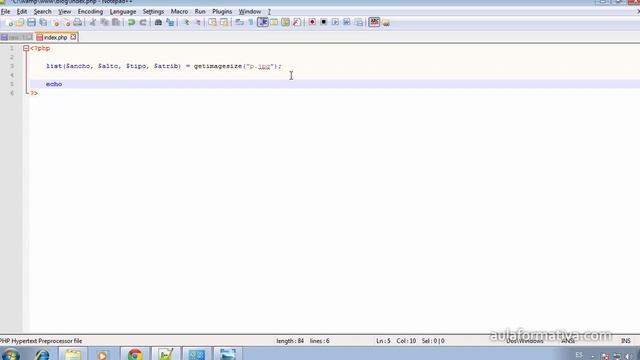Switch to the inactive tab left of index.php

click(16, 37)
